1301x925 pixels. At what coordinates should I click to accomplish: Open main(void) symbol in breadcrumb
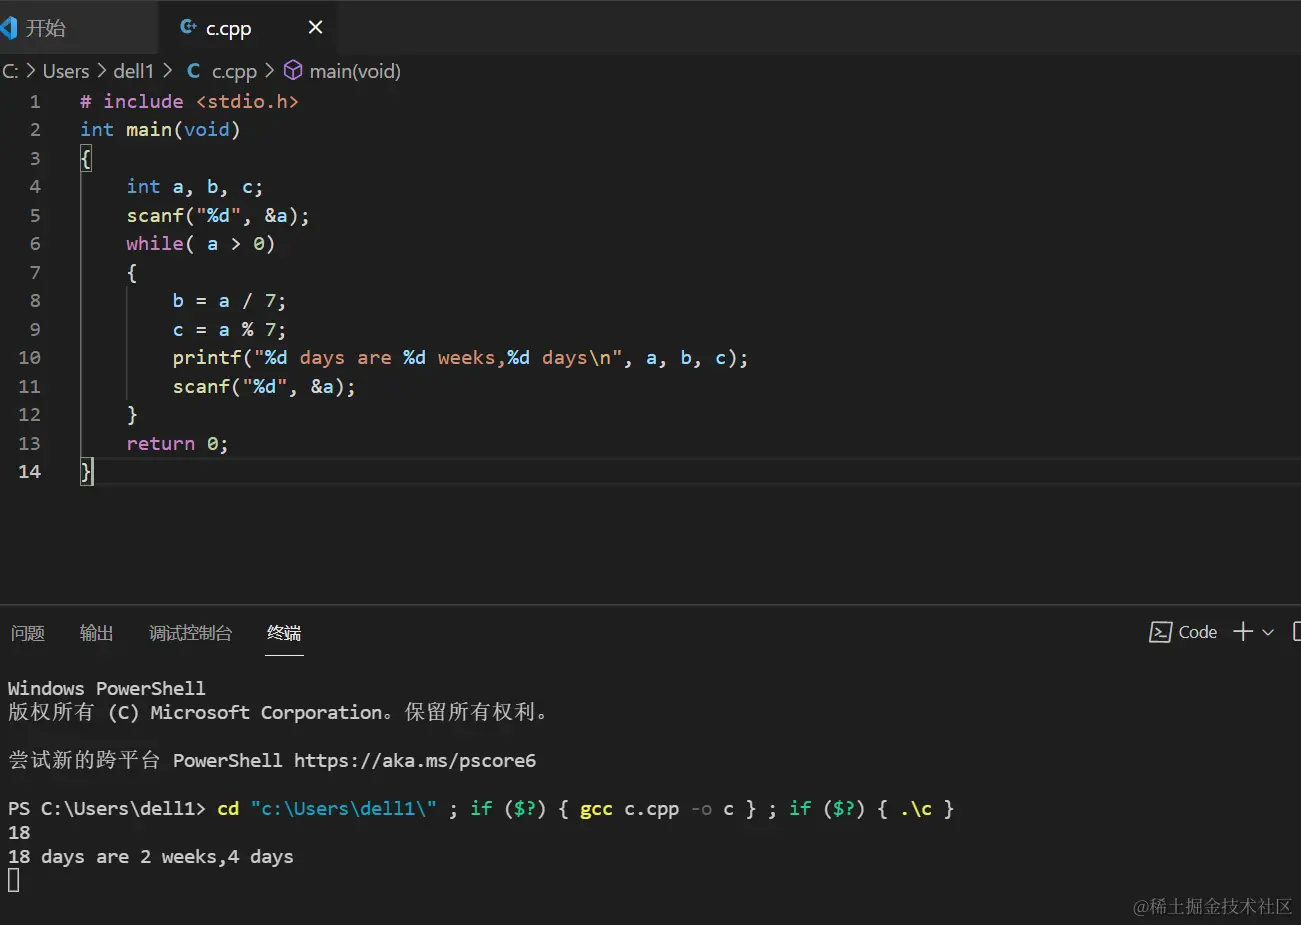(355, 71)
